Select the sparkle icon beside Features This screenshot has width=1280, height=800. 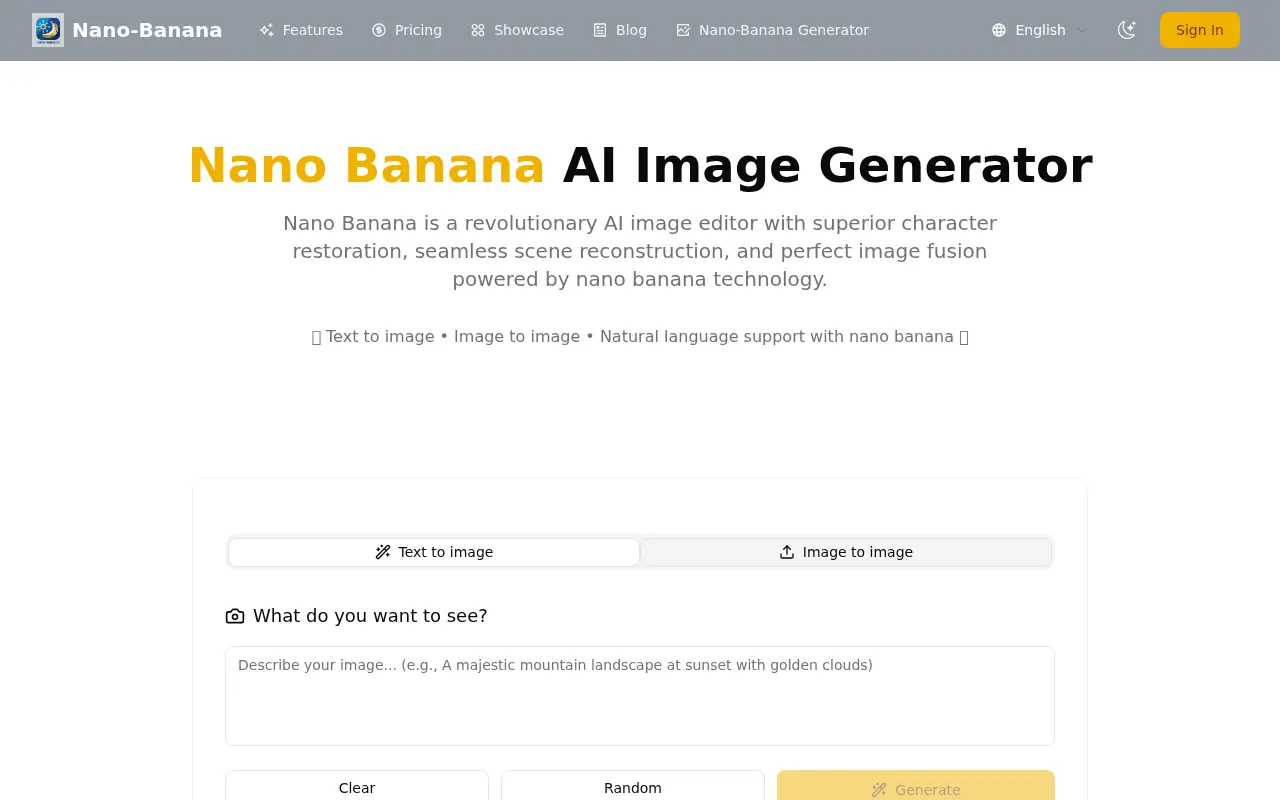[267, 30]
